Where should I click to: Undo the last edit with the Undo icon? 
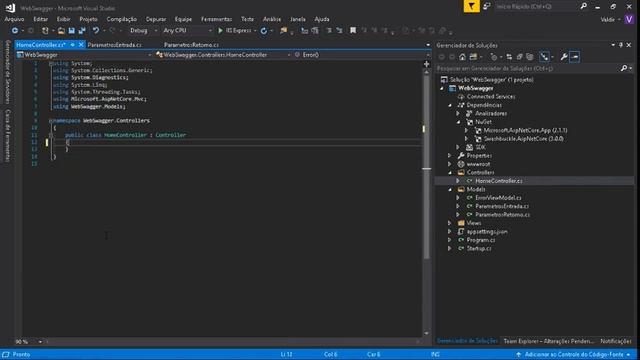[x=96, y=31]
